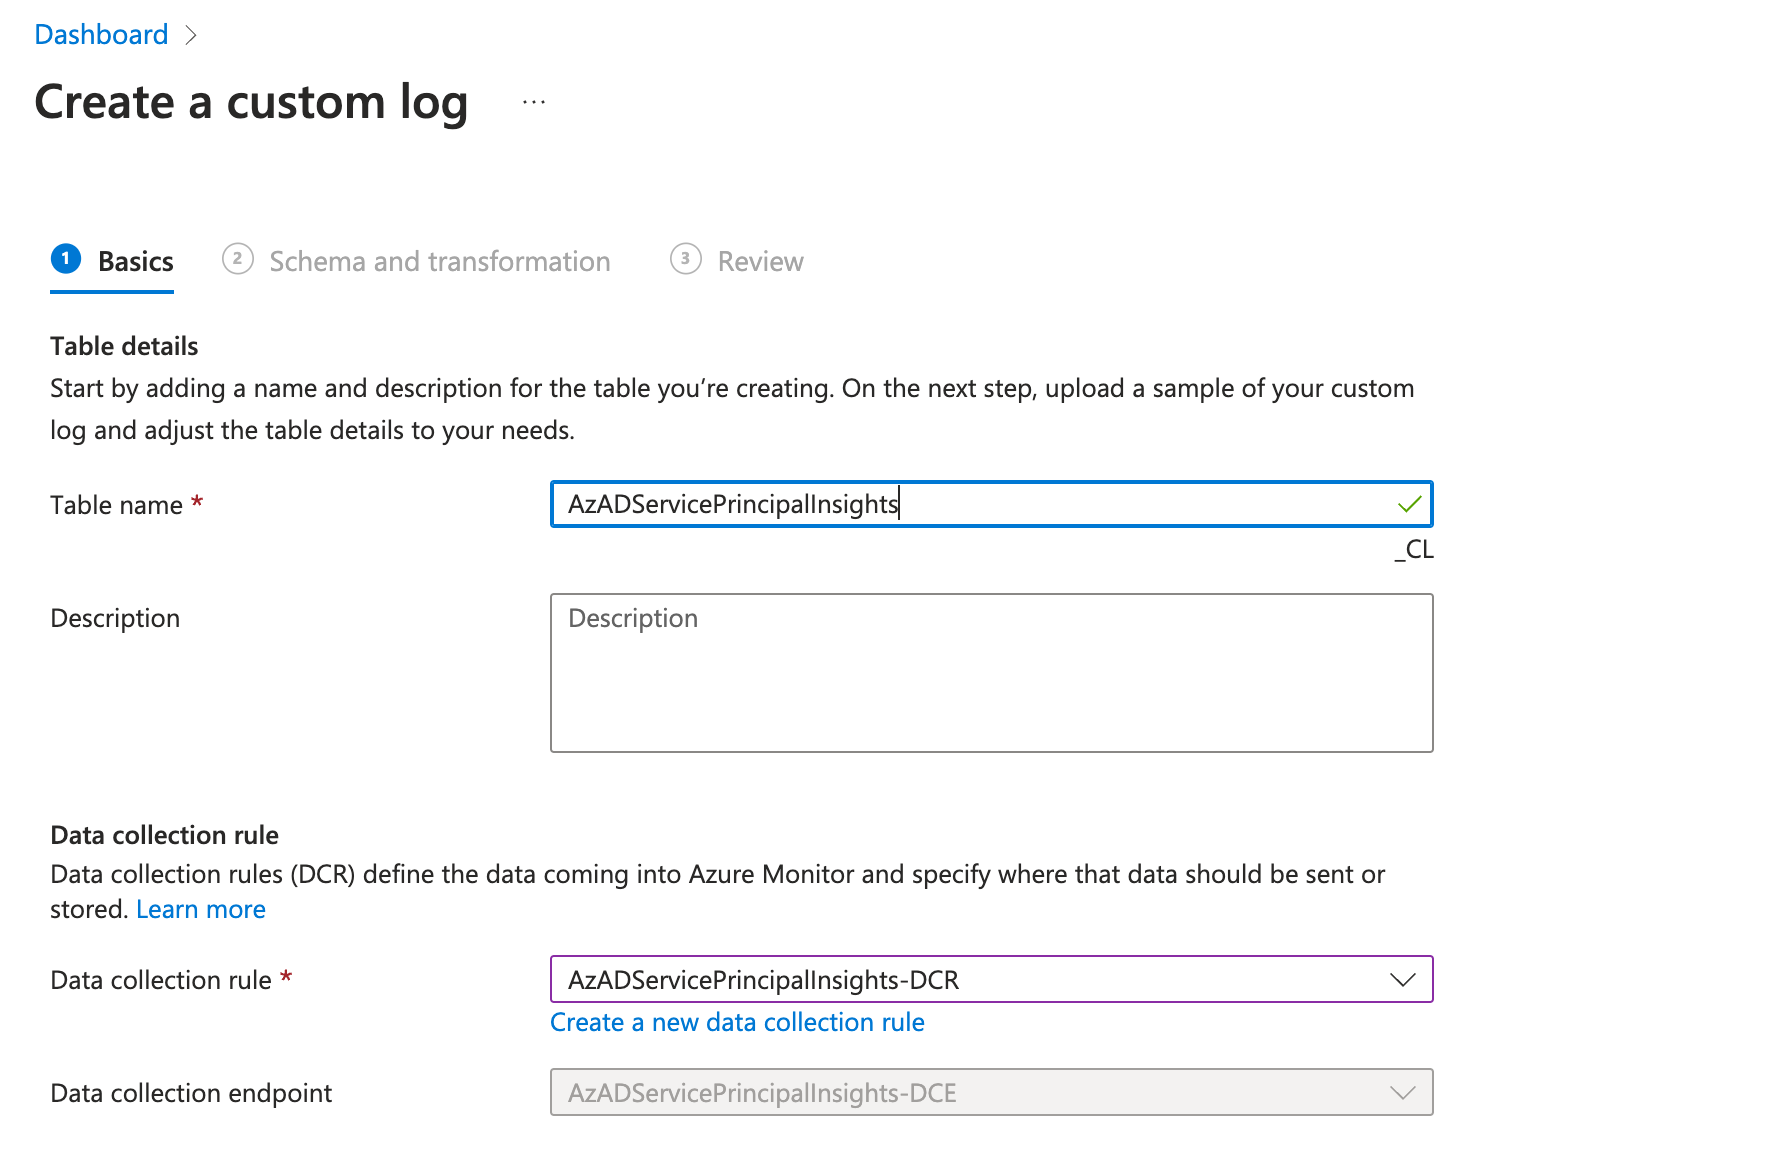Open the ellipsis more options menu
The height and width of the screenshot is (1152, 1780).
click(x=534, y=102)
